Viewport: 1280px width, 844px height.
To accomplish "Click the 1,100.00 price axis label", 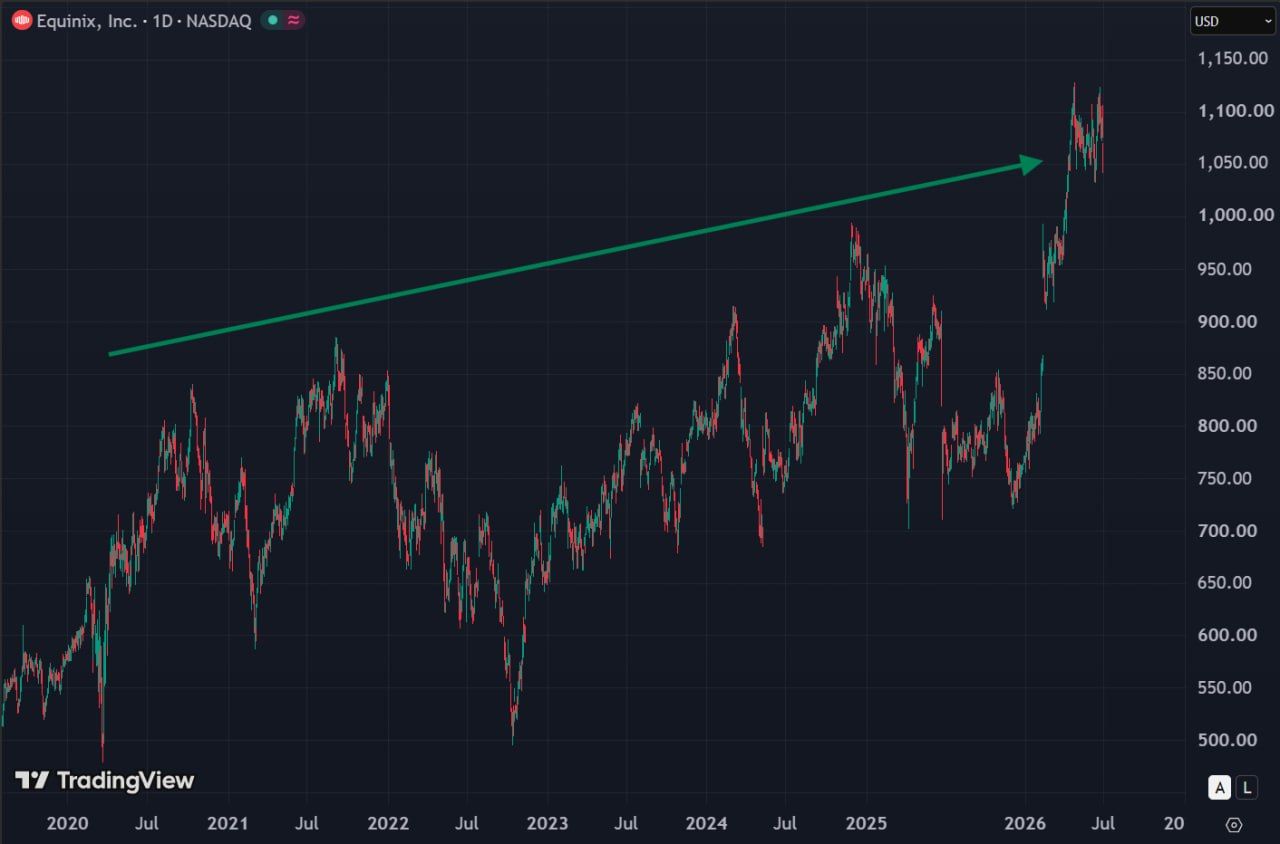I will [x=1235, y=110].
